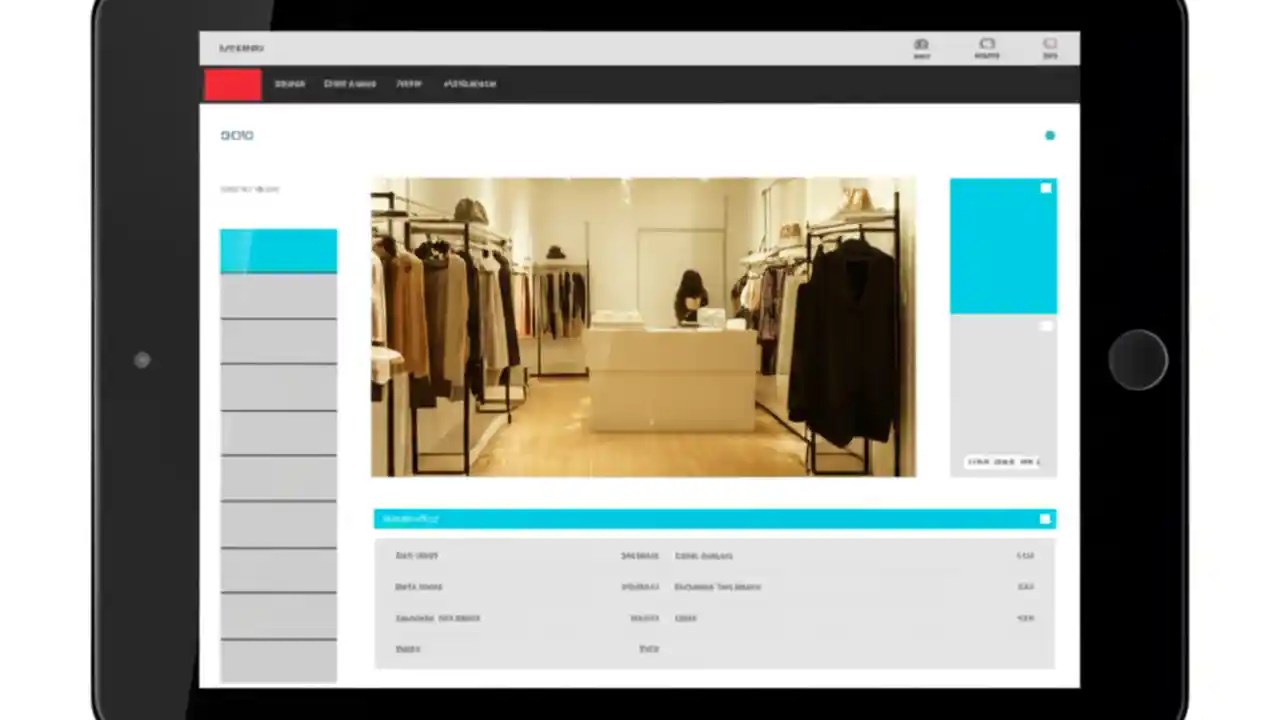Click the red brand square in the navigation bar

(232, 83)
